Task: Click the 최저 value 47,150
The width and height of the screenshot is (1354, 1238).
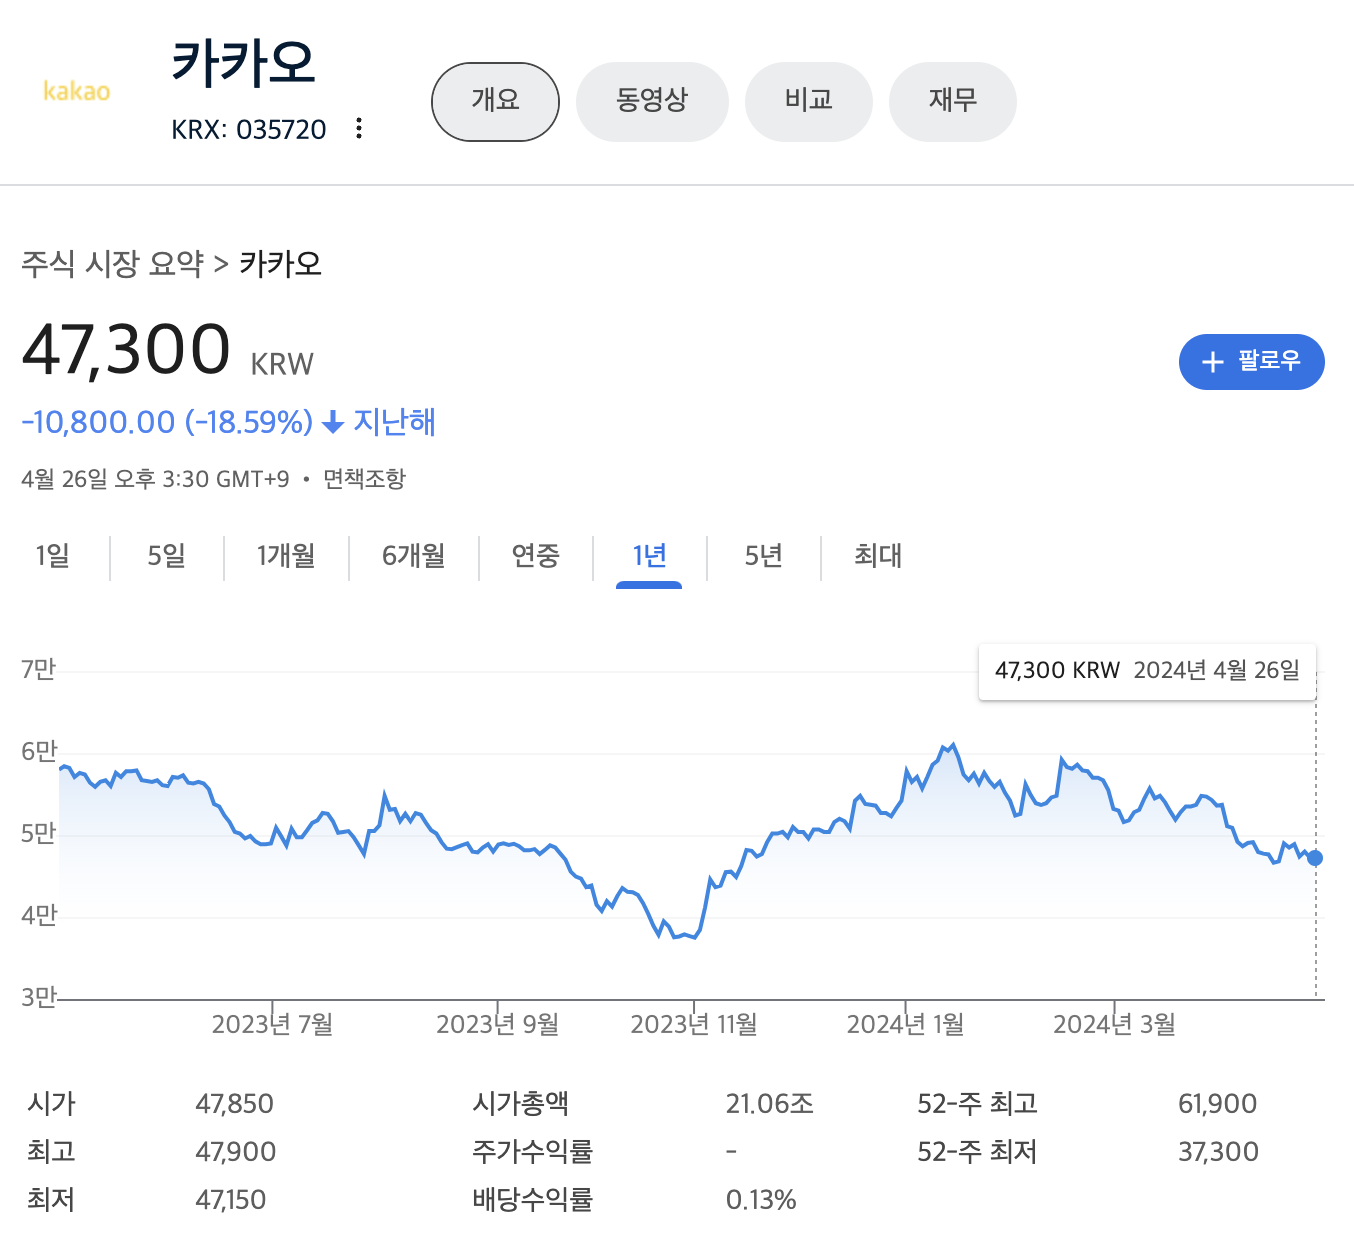Action: point(231,1200)
